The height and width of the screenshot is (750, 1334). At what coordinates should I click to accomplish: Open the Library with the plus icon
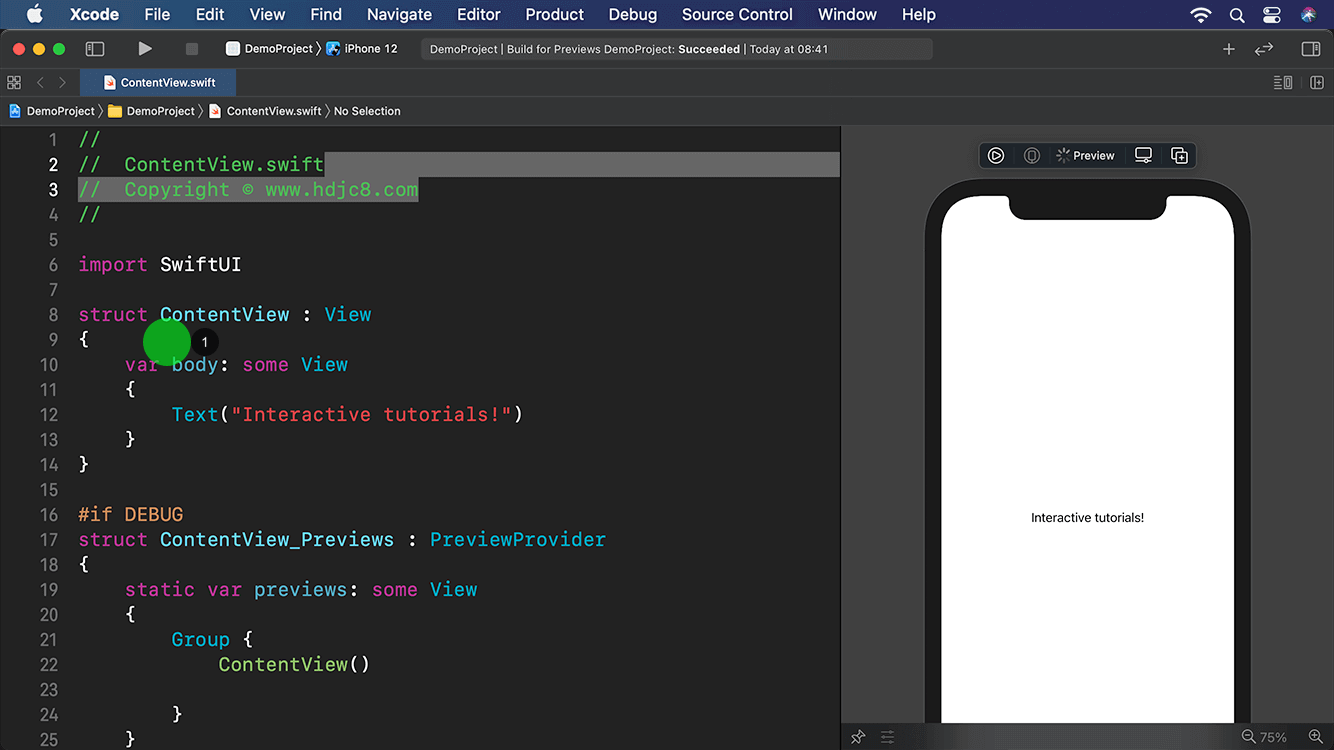1229,48
